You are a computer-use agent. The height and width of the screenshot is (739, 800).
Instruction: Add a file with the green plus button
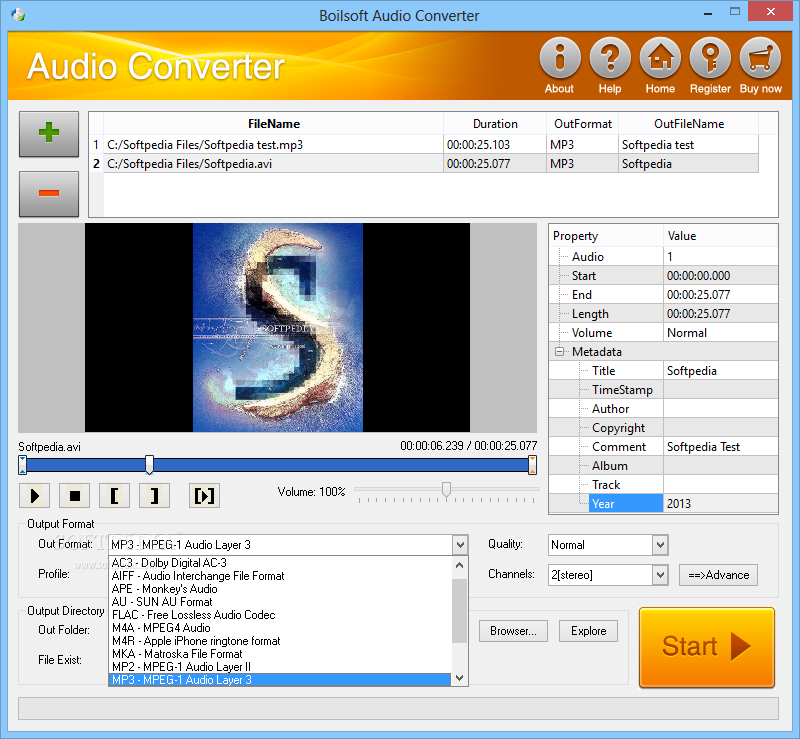pos(49,134)
